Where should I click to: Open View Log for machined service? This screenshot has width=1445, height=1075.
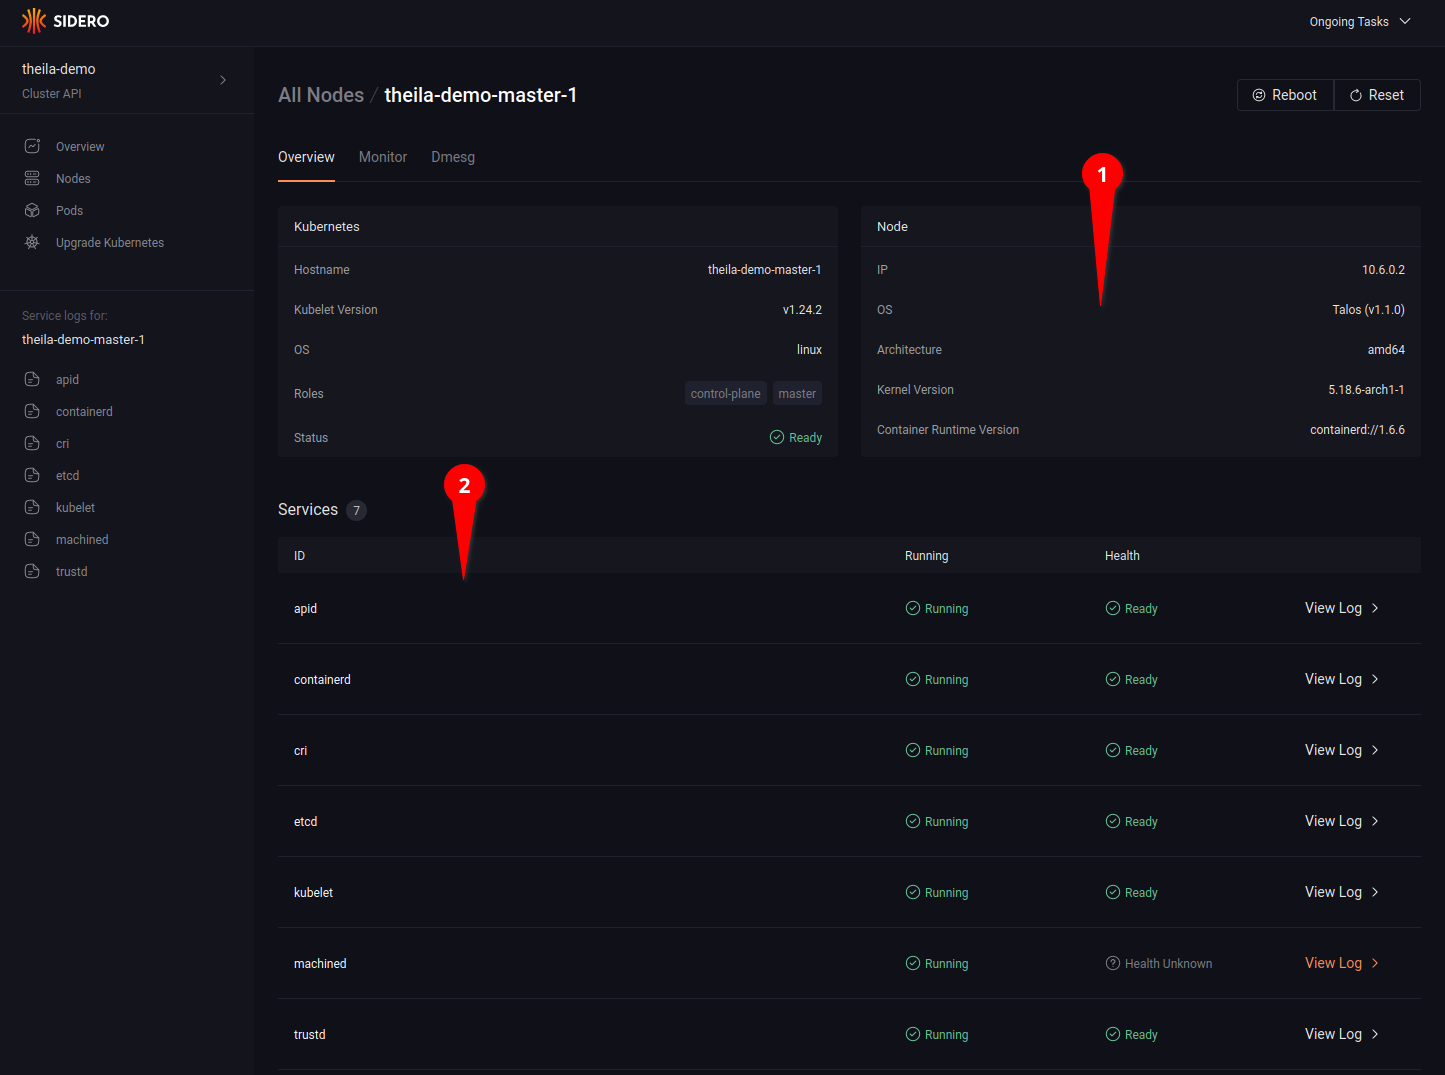pyautogui.click(x=1333, y=963)
